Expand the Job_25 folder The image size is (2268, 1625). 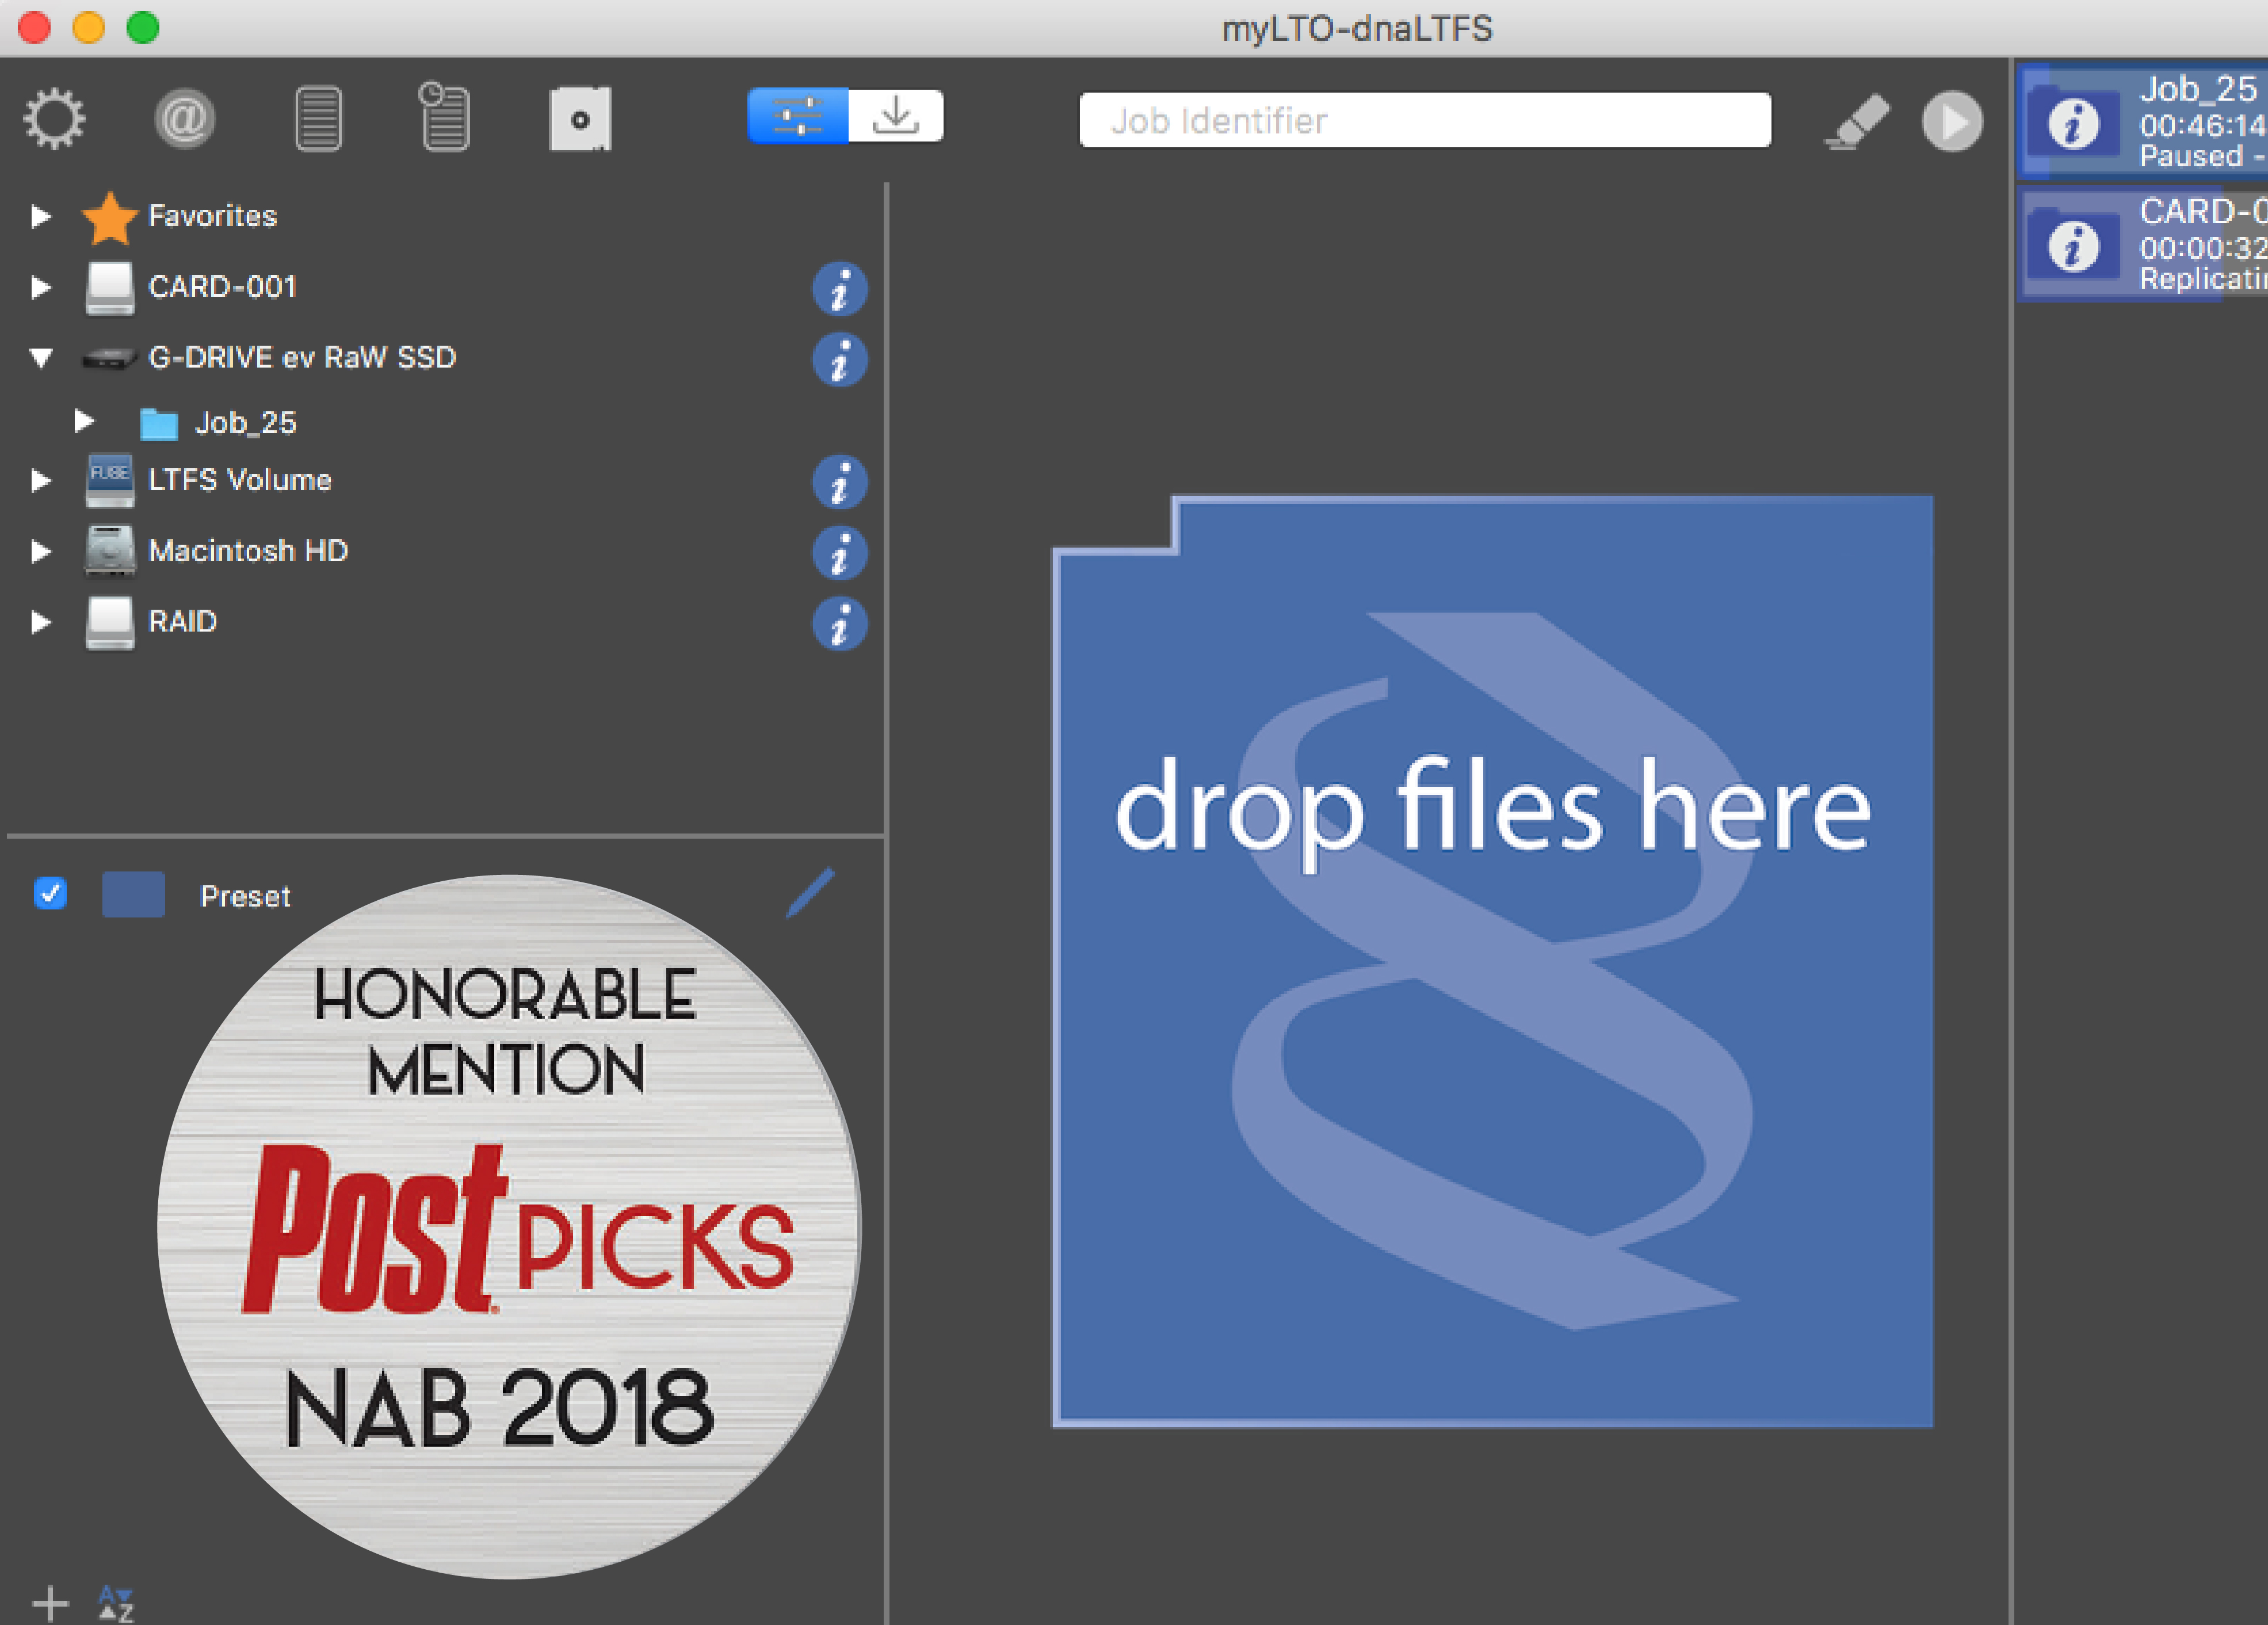[84, 422]
